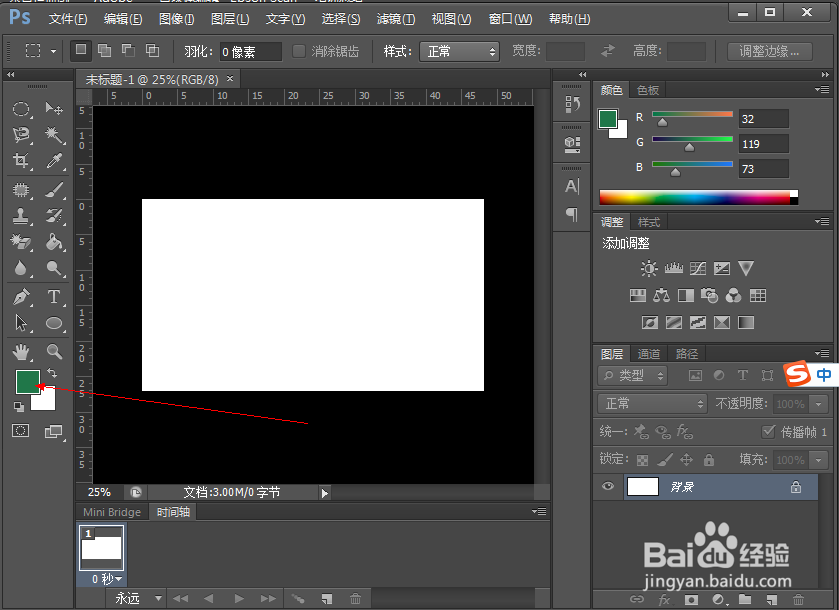Select the Ellipse shape tool
The width and height of the screenshot is (839, 610).
54,323
